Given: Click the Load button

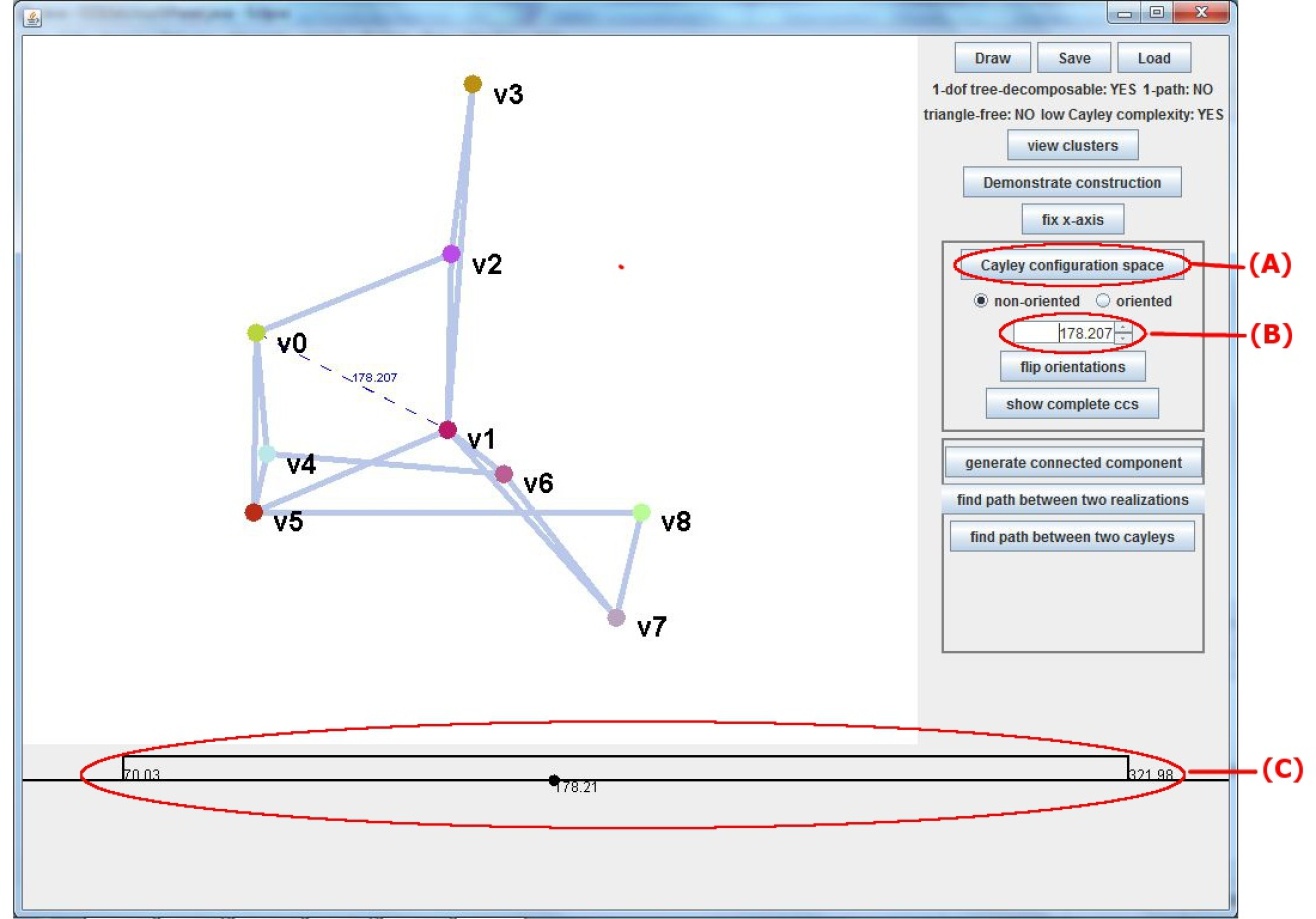Looking at the screenshot, I should [x=1154, y=58].
